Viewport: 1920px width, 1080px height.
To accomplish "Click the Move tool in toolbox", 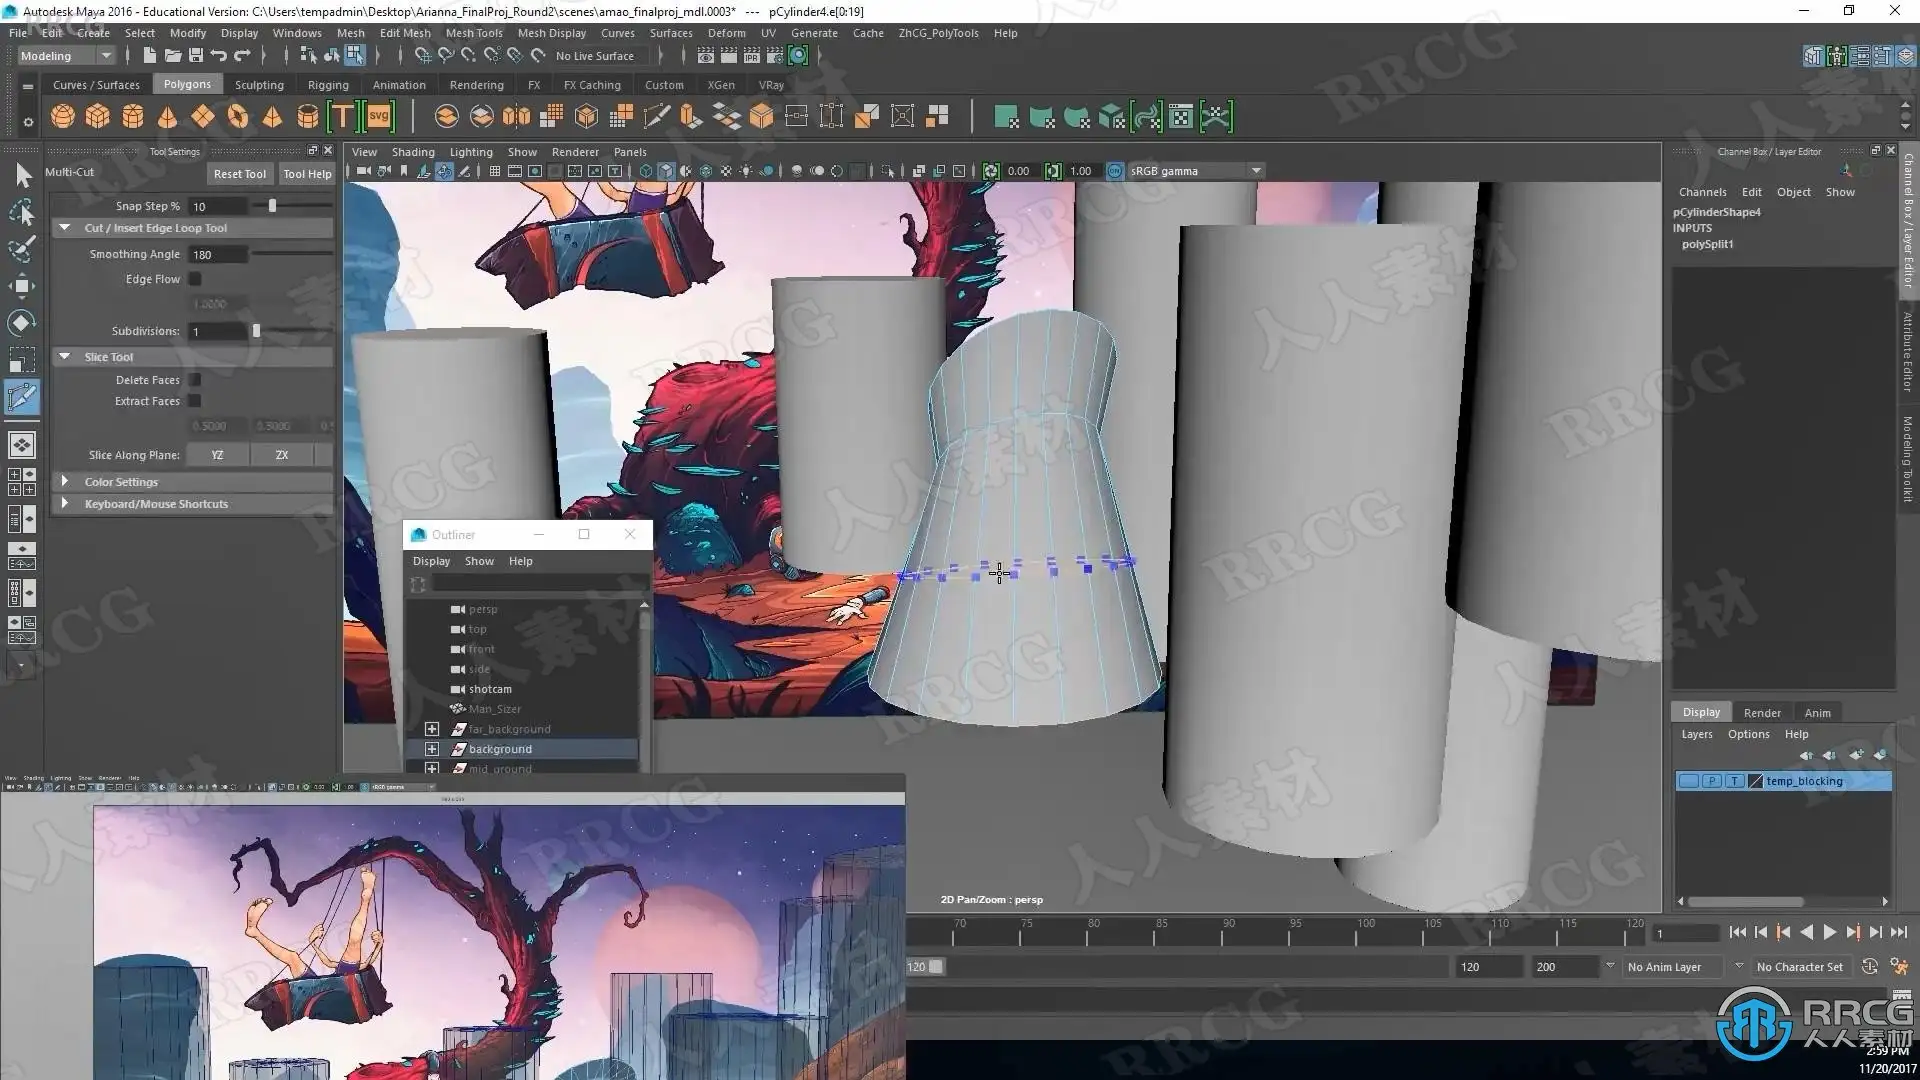I will [x=22, y=286].
